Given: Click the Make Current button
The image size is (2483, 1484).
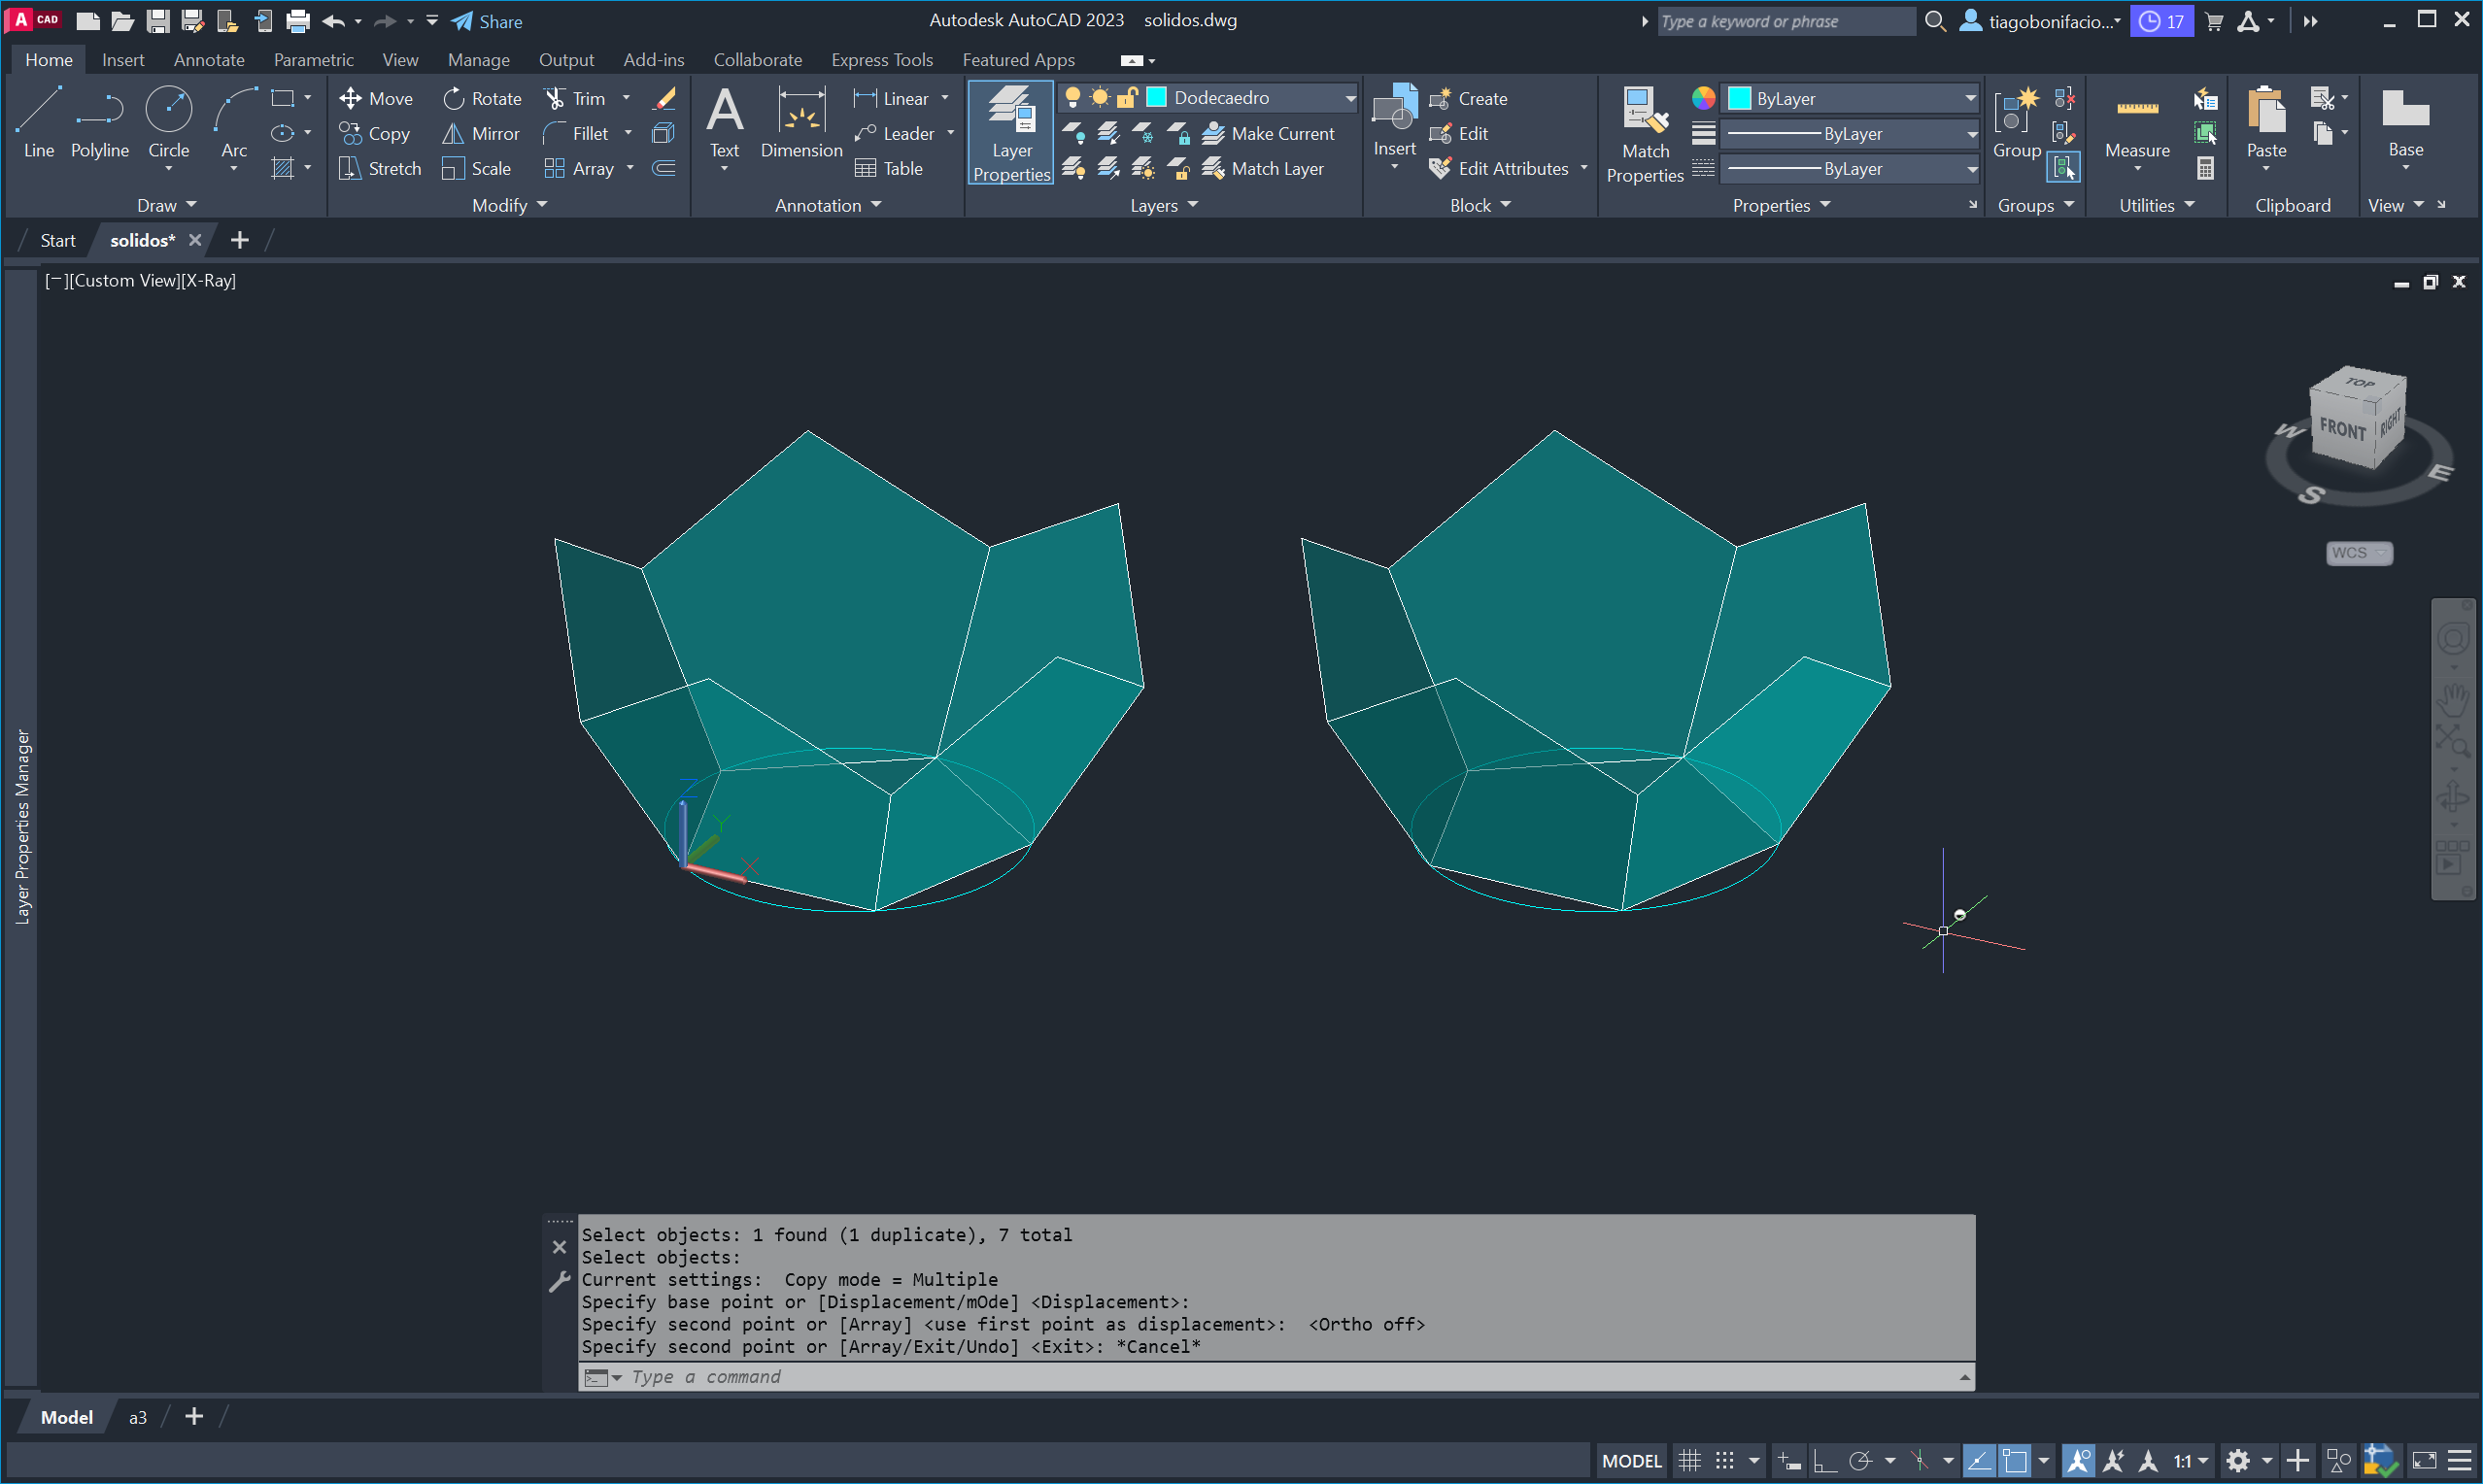Looking at the screenshot, I should click(x=1270, y=133).
